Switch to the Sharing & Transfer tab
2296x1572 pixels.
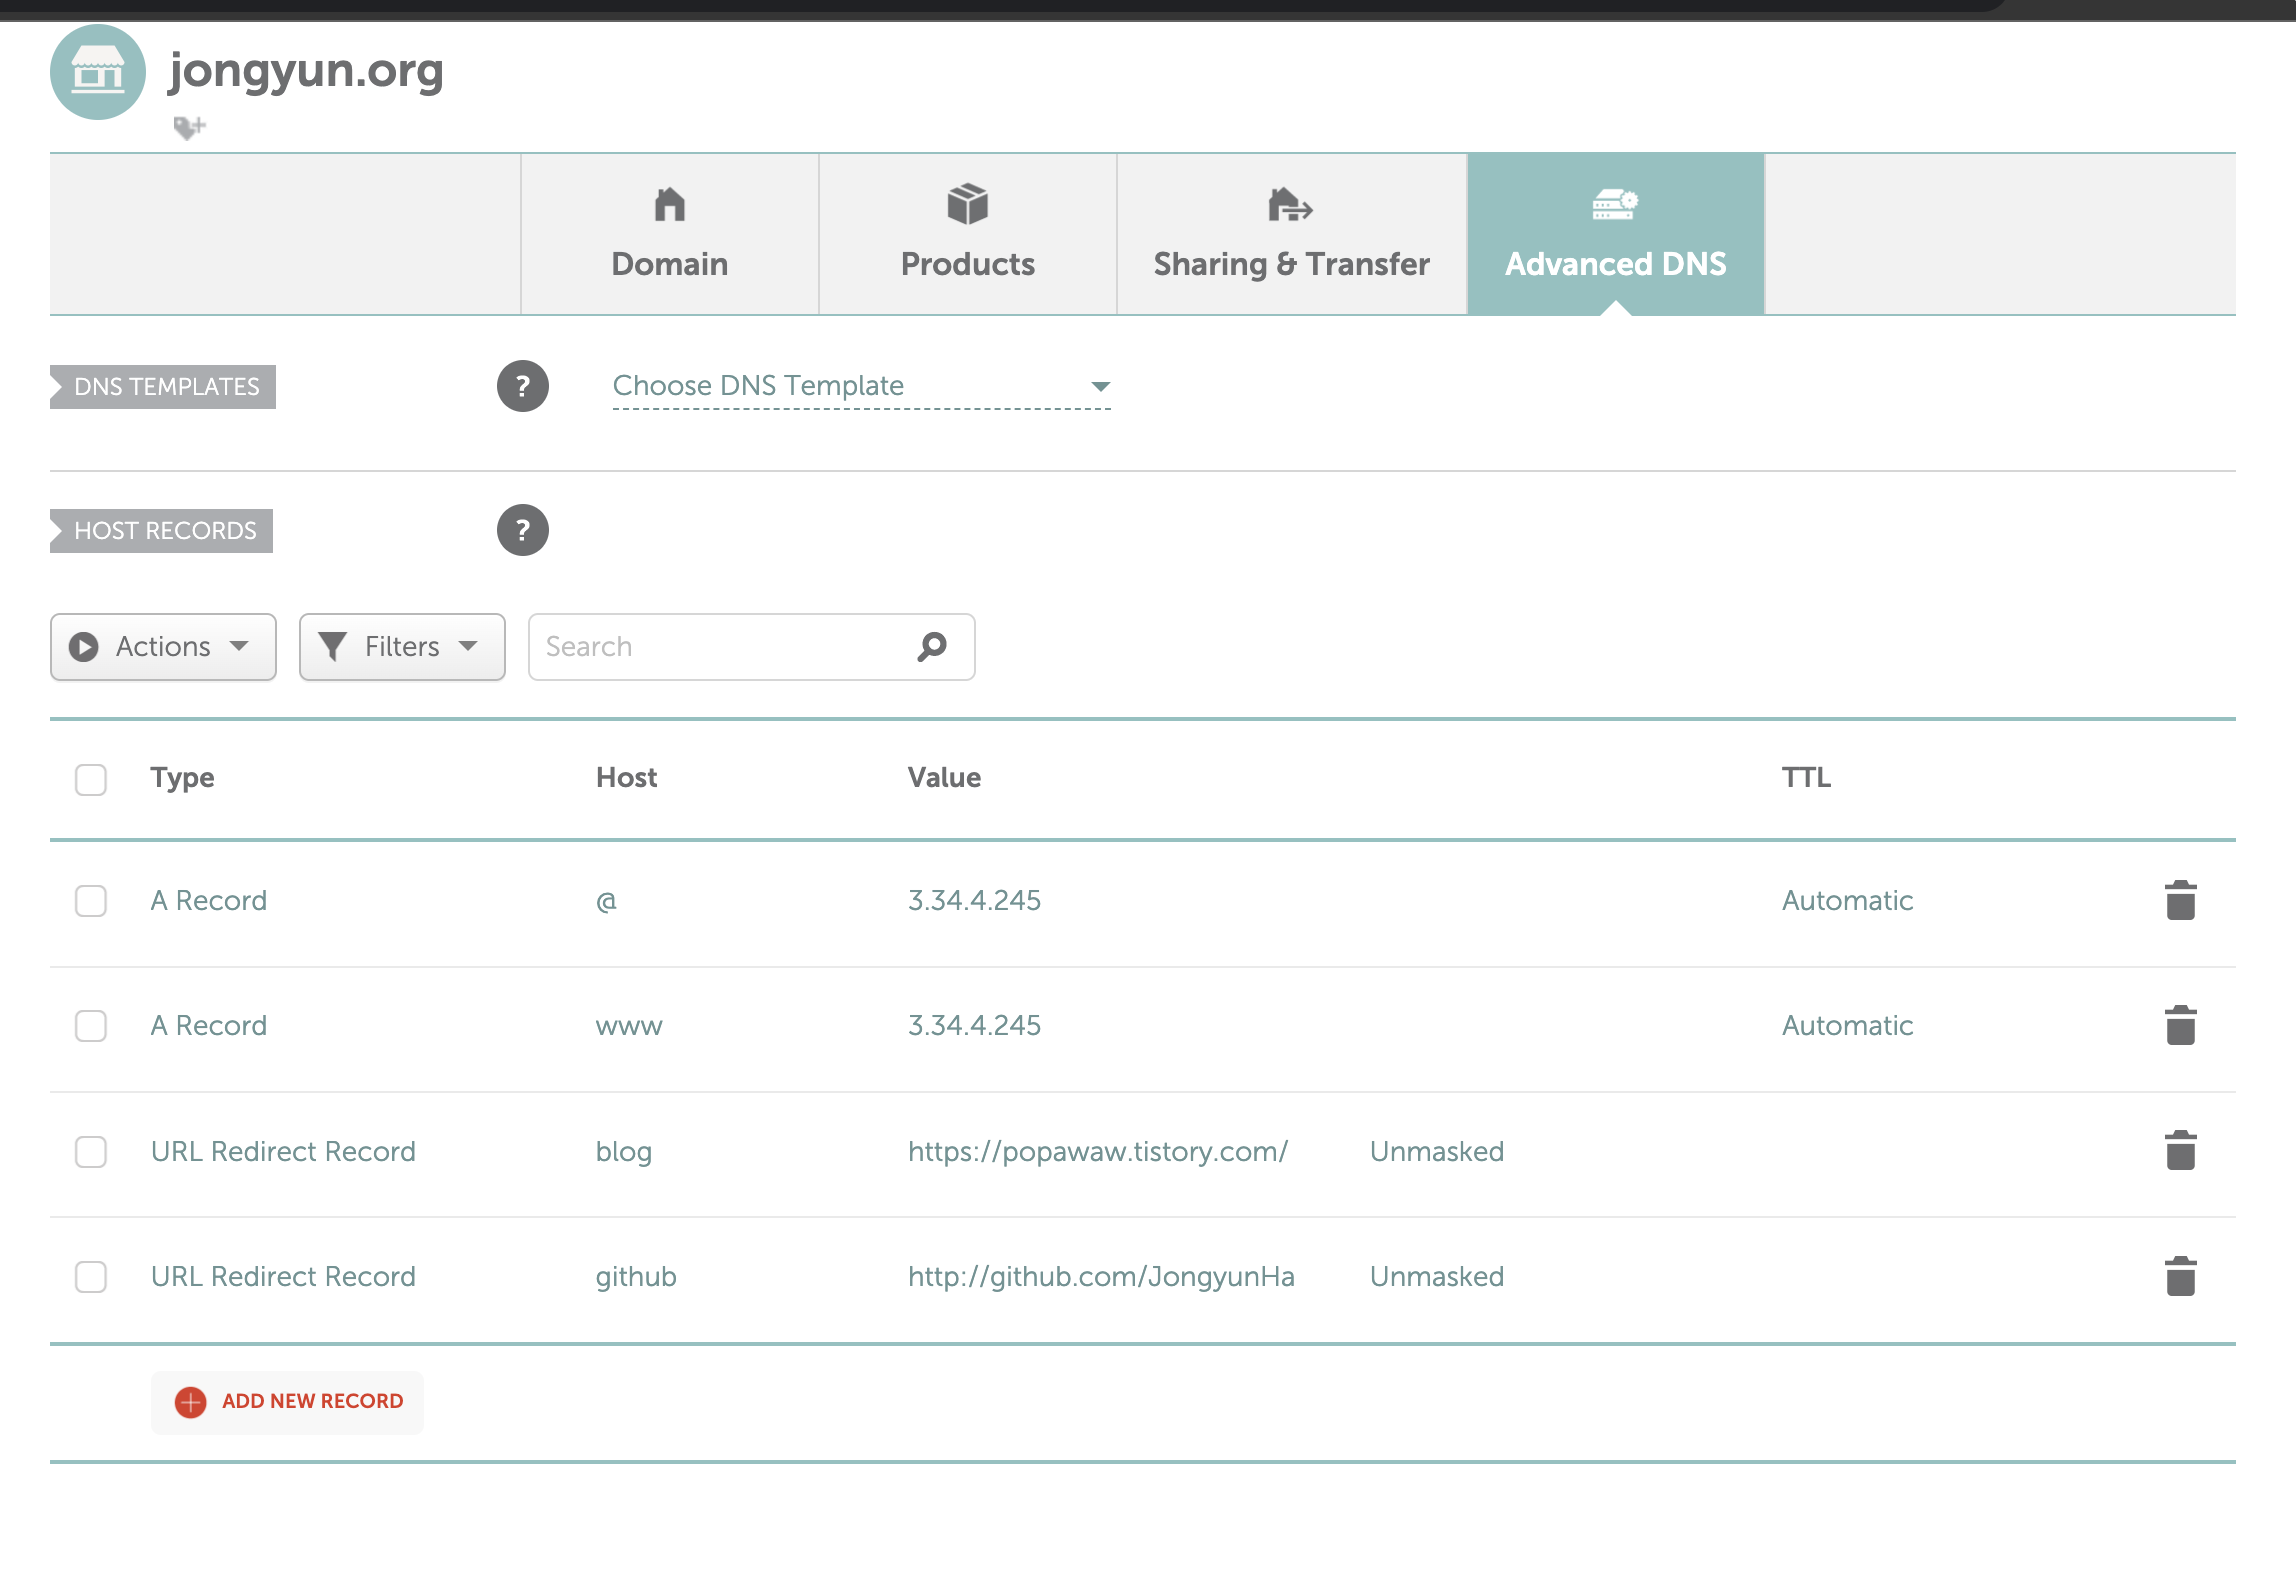(x=1291, y=234)
